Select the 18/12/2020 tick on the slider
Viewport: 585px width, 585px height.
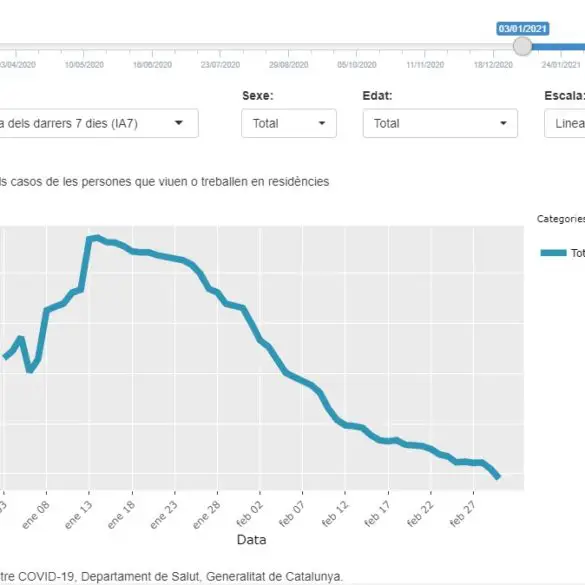click(493, 65)
